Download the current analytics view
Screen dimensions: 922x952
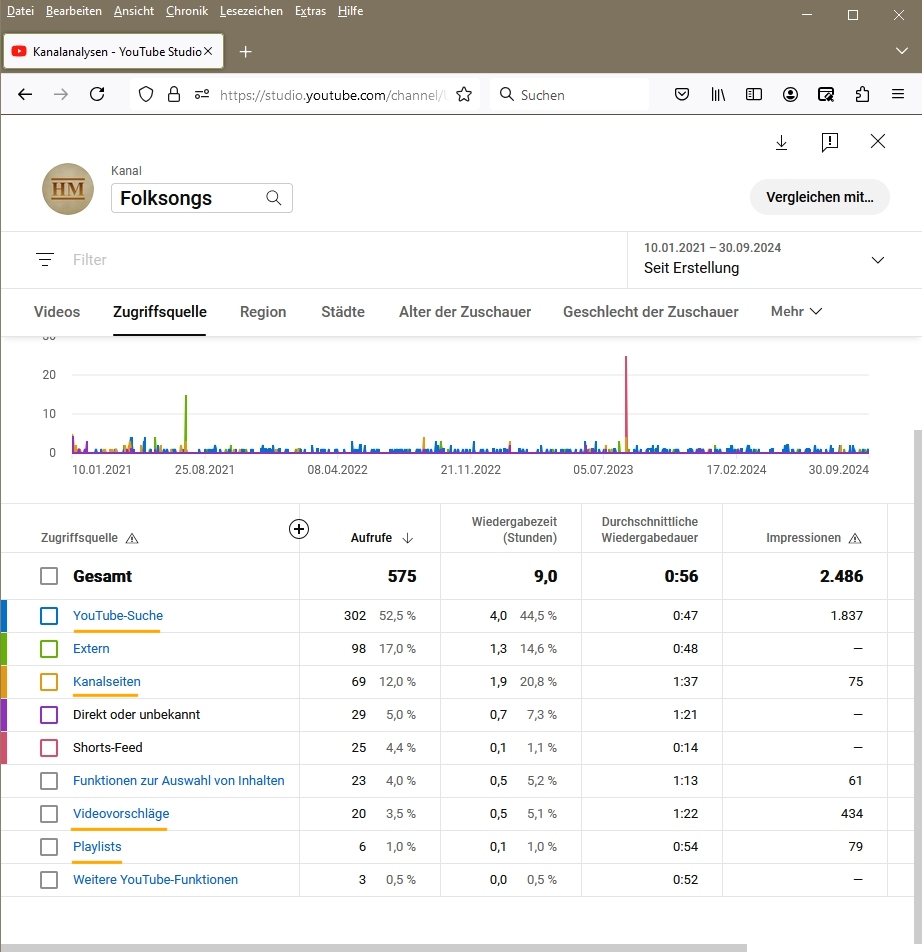782,142
